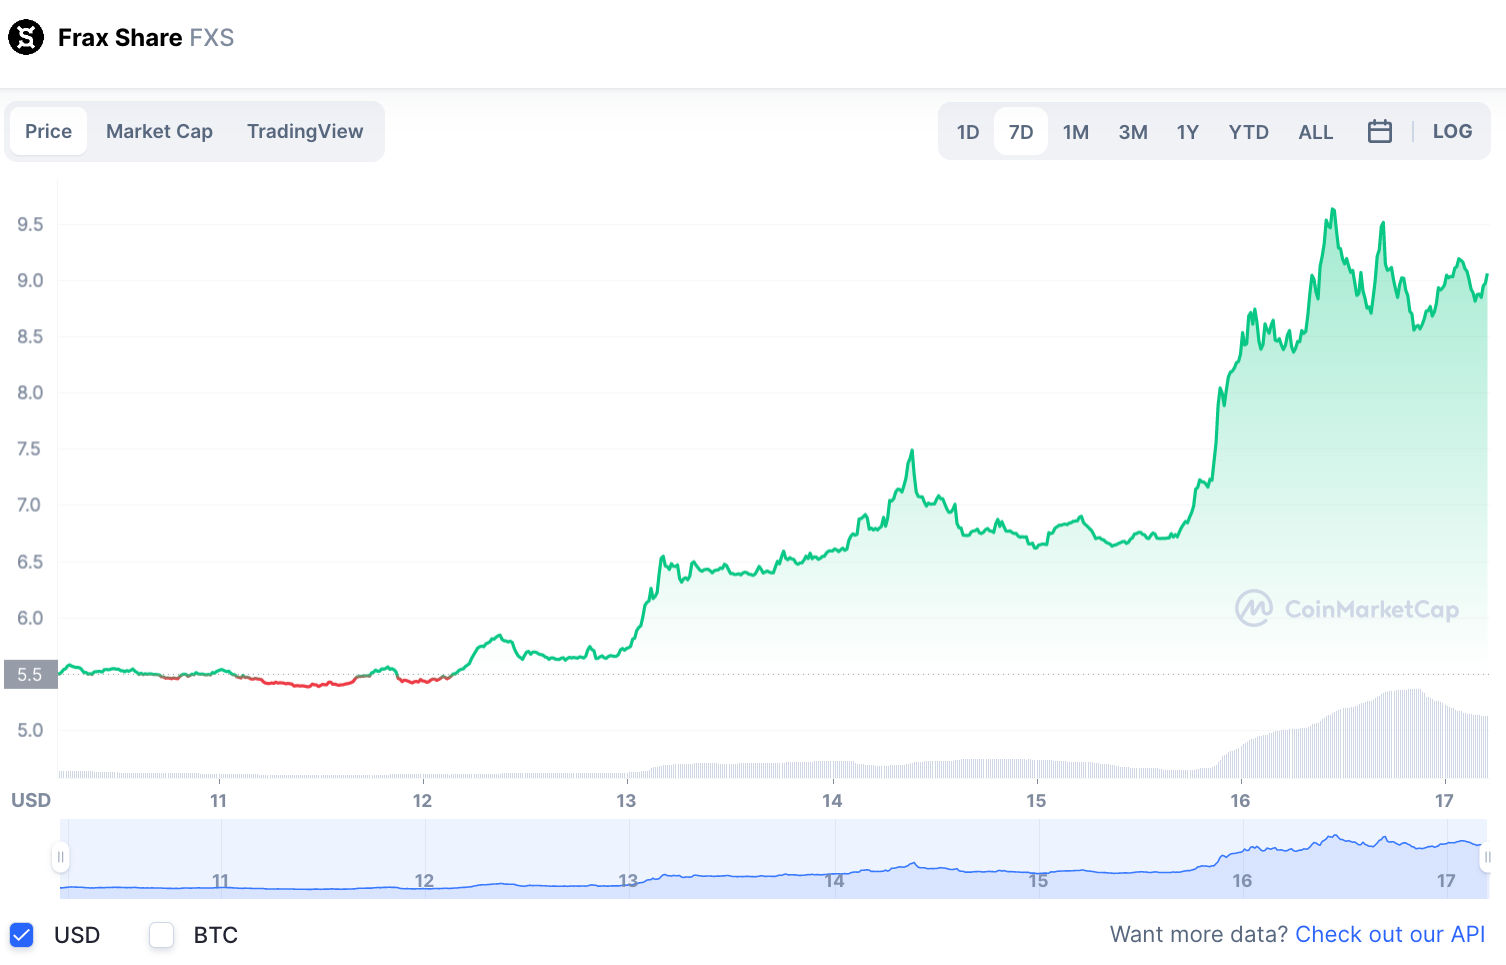Click the 5.0 y-axis label

click(x=30, y=730)
